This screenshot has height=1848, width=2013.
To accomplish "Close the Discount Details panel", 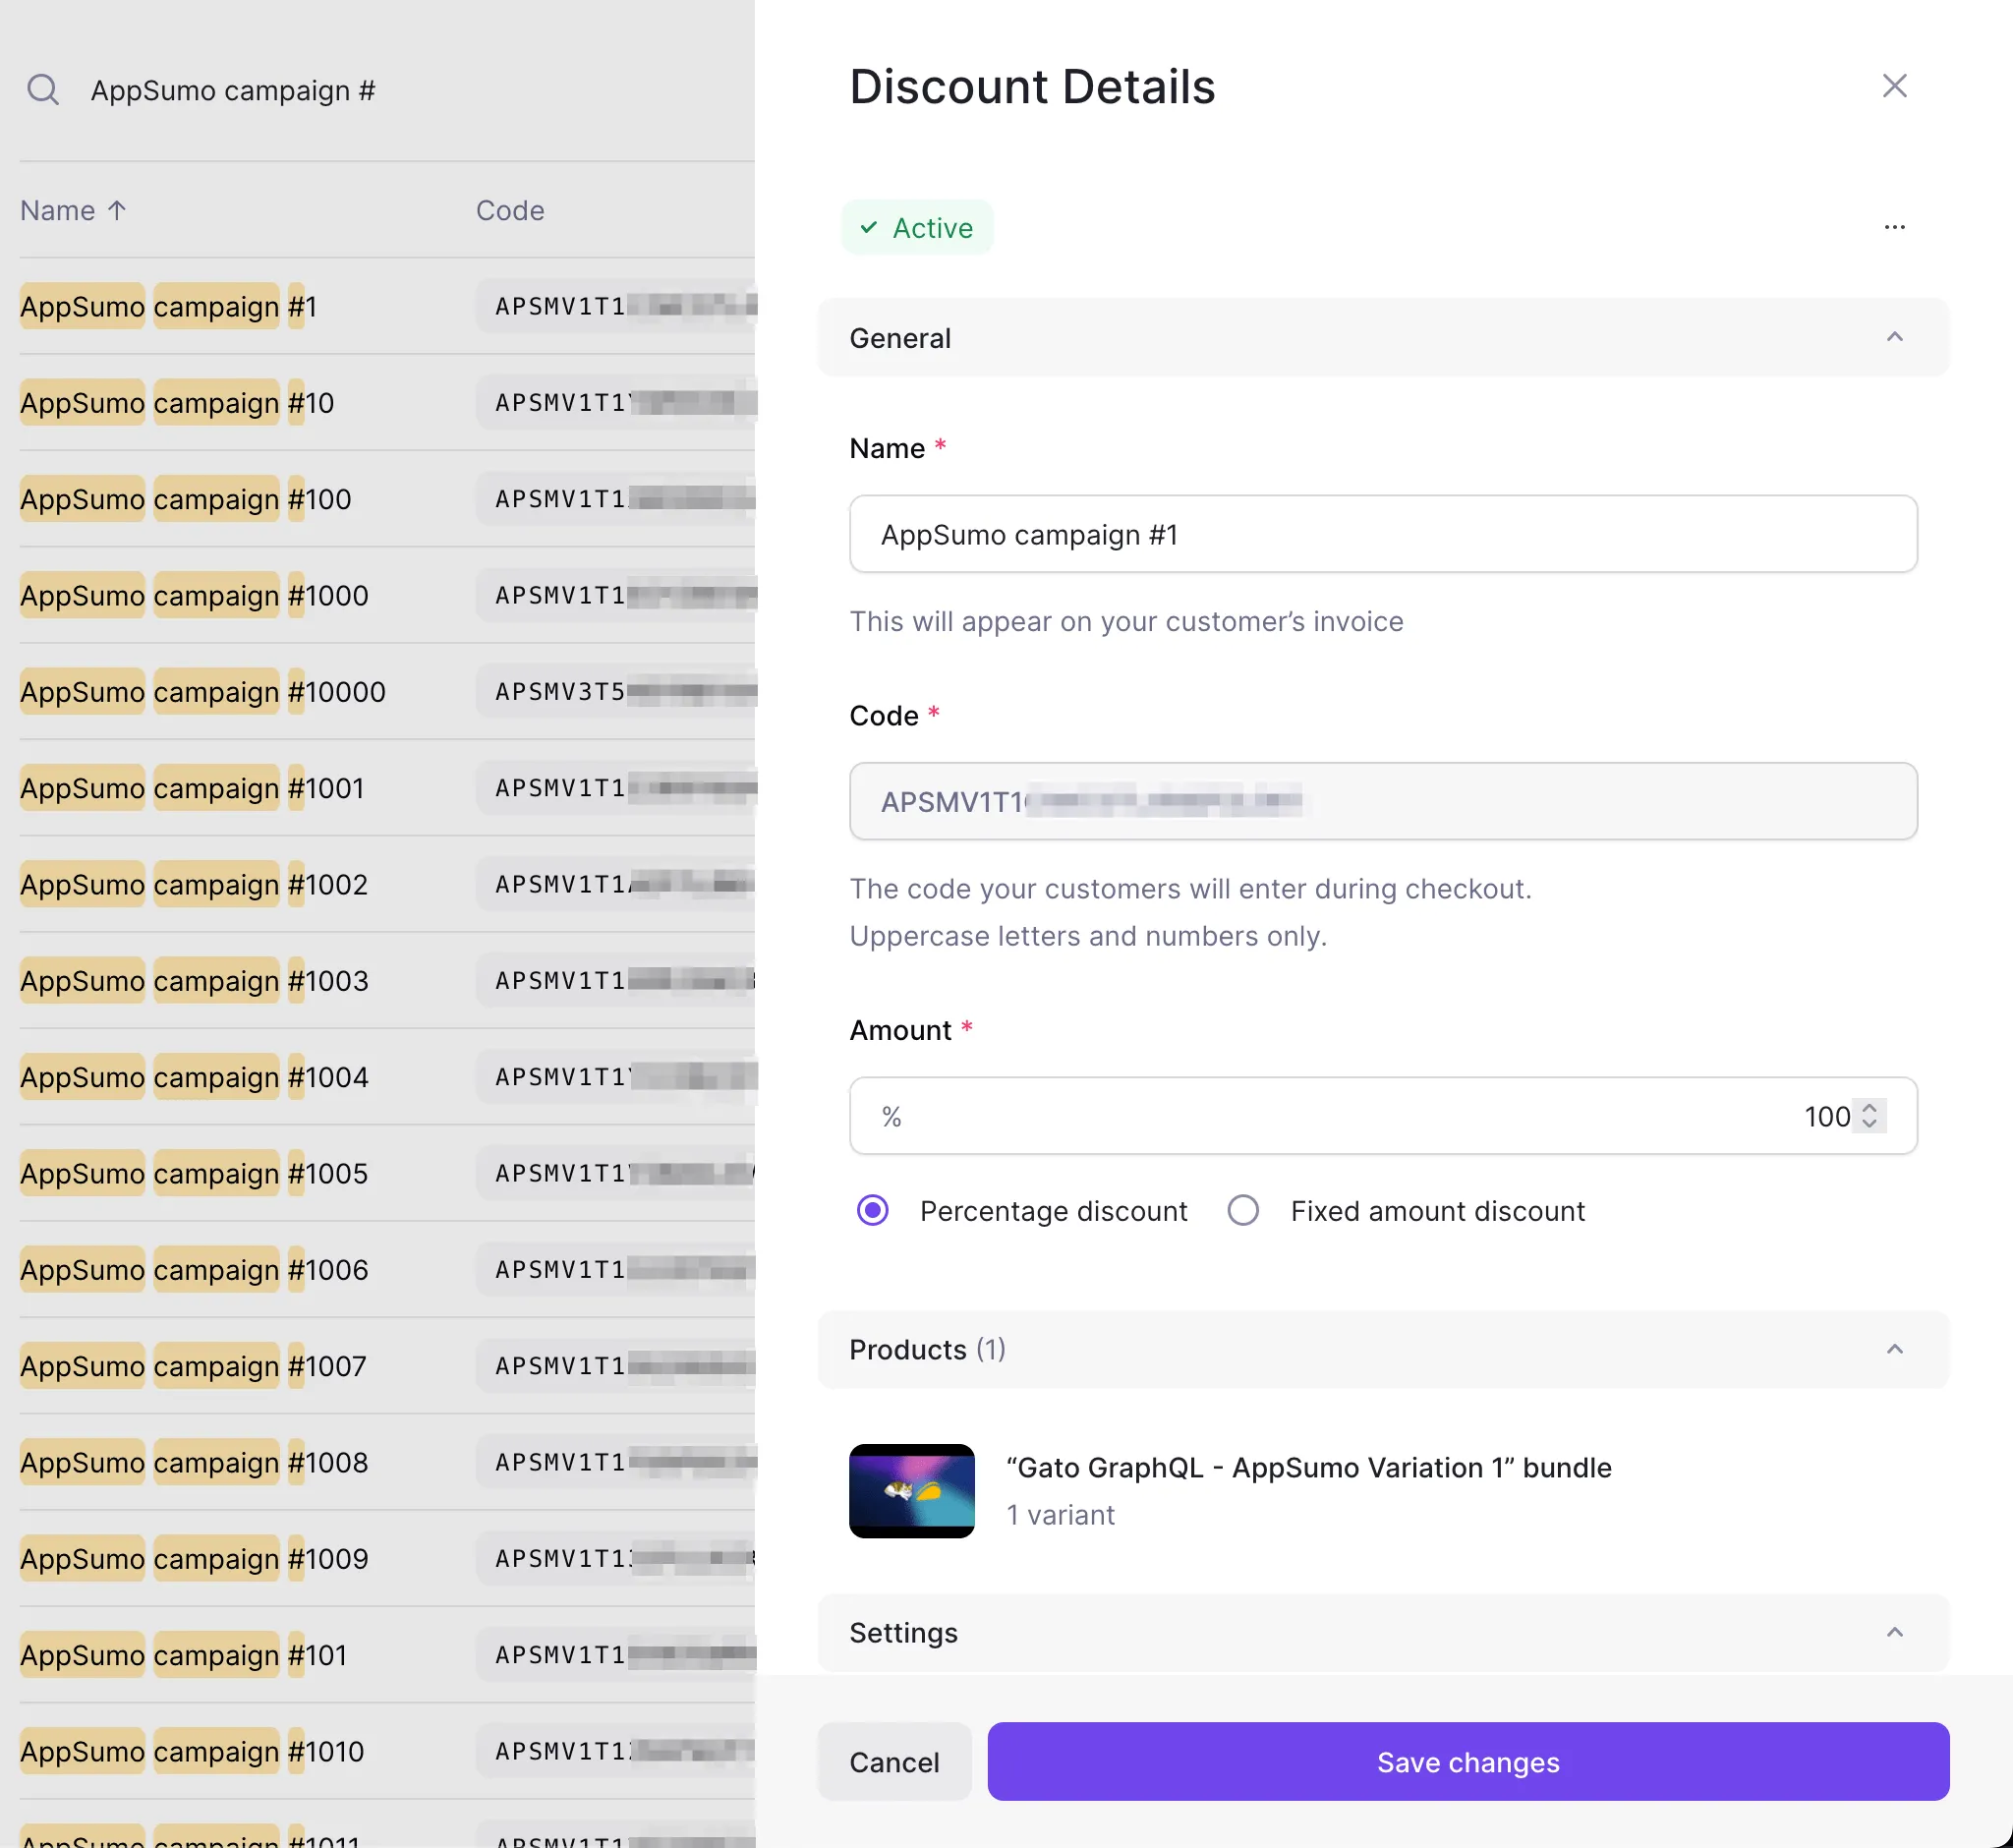I will coord(1894,86).
